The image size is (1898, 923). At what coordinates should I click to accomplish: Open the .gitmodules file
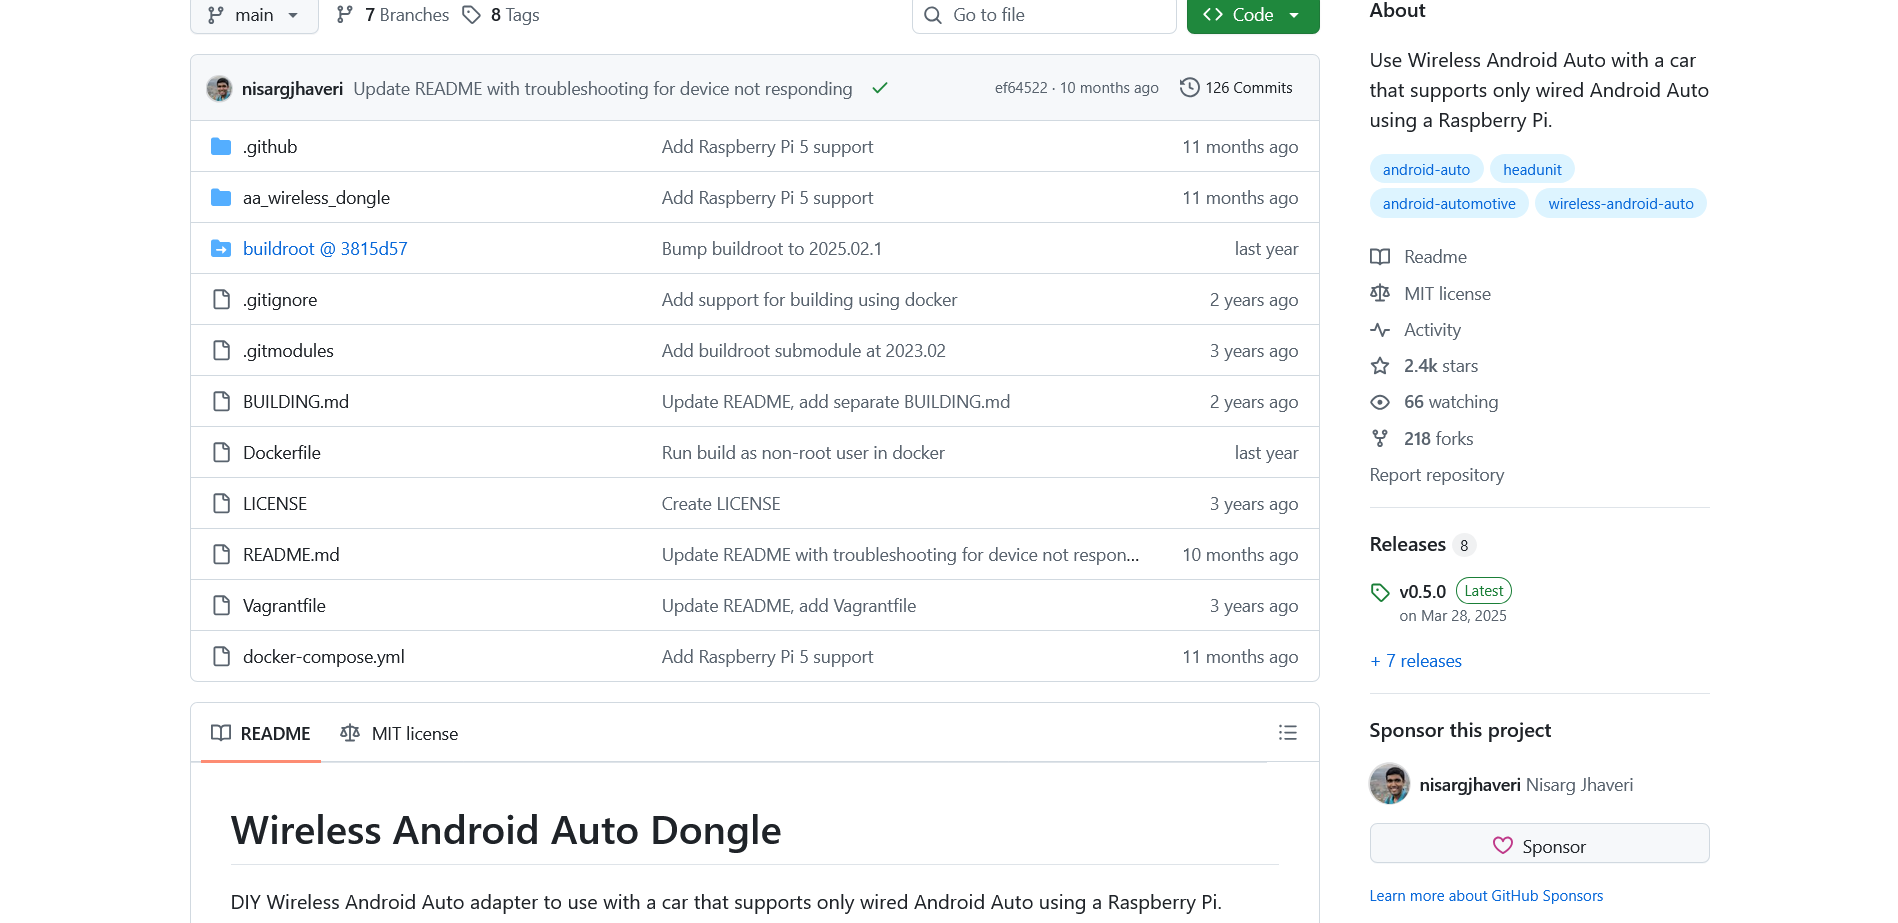click(x=288, y=351)
